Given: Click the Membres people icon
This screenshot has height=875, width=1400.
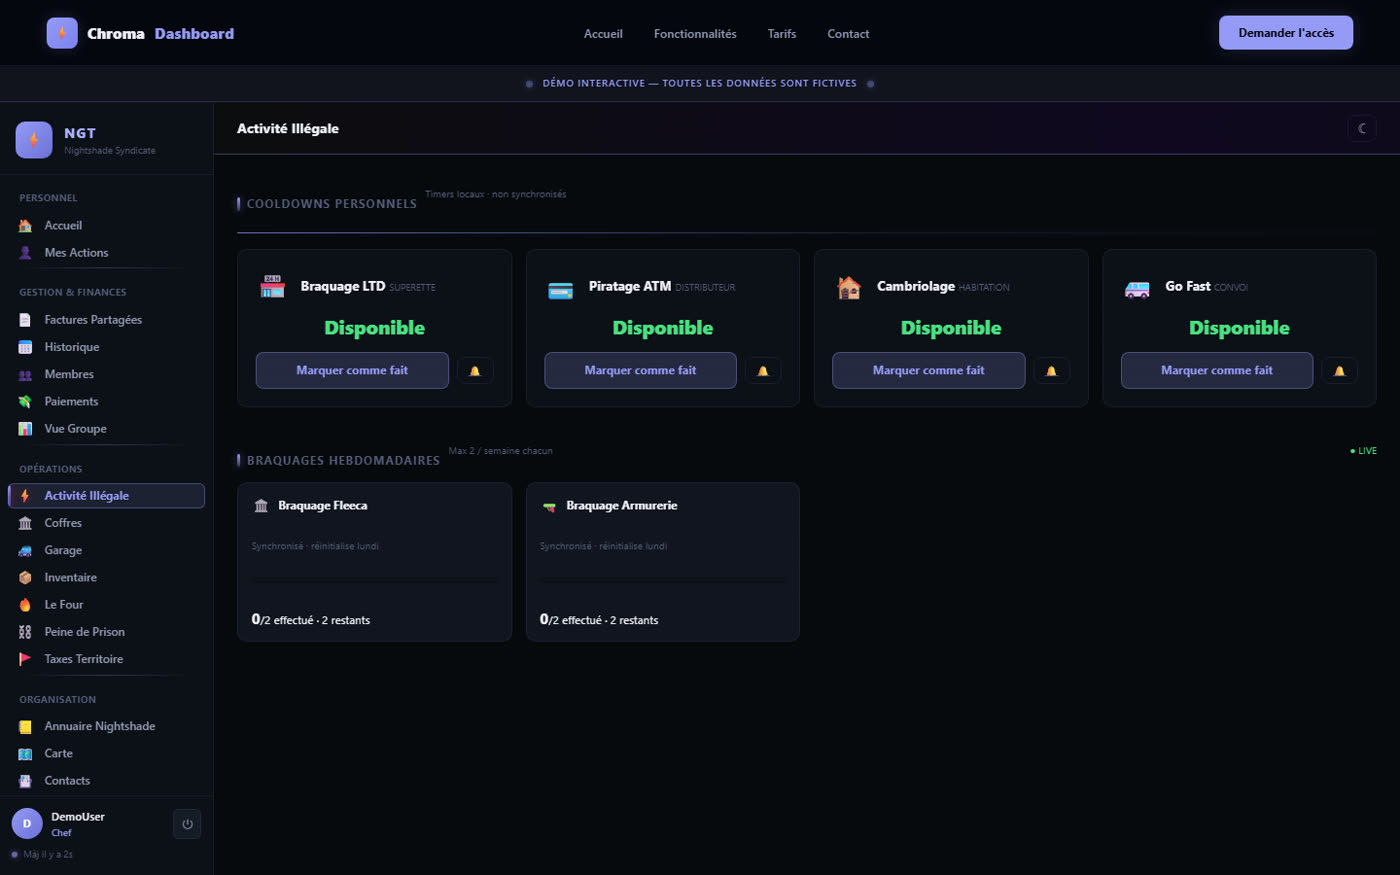Looking at the screenshot, I should (25, 374).
